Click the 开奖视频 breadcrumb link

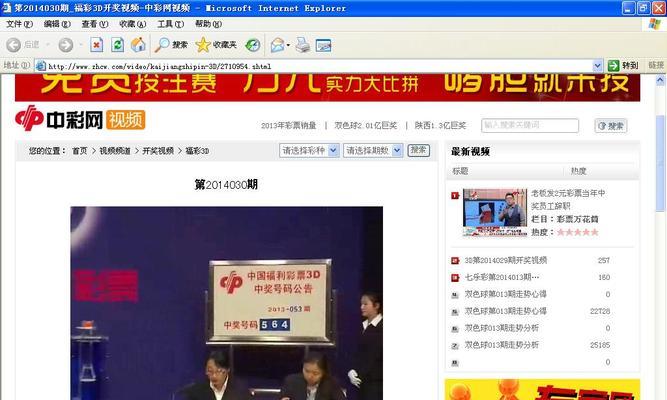tap(158, 151)
